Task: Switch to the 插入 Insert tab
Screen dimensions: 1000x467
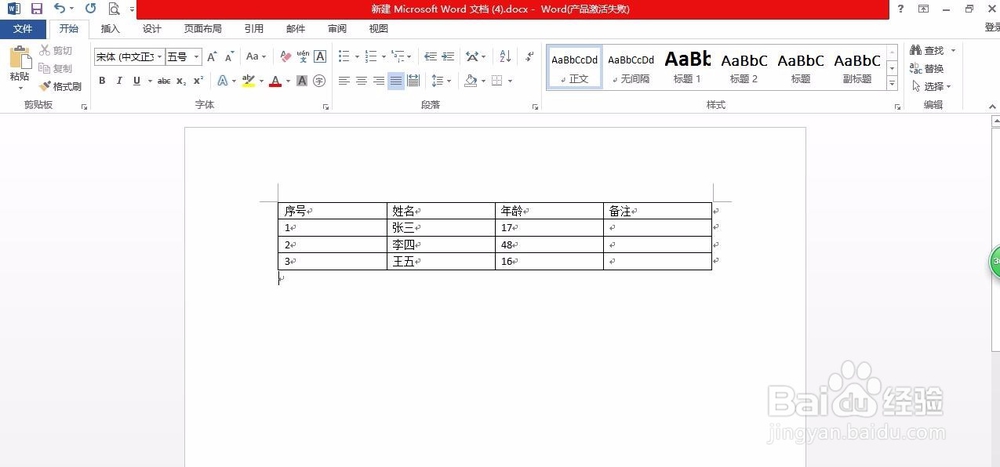Action: (x=110, y=29)
